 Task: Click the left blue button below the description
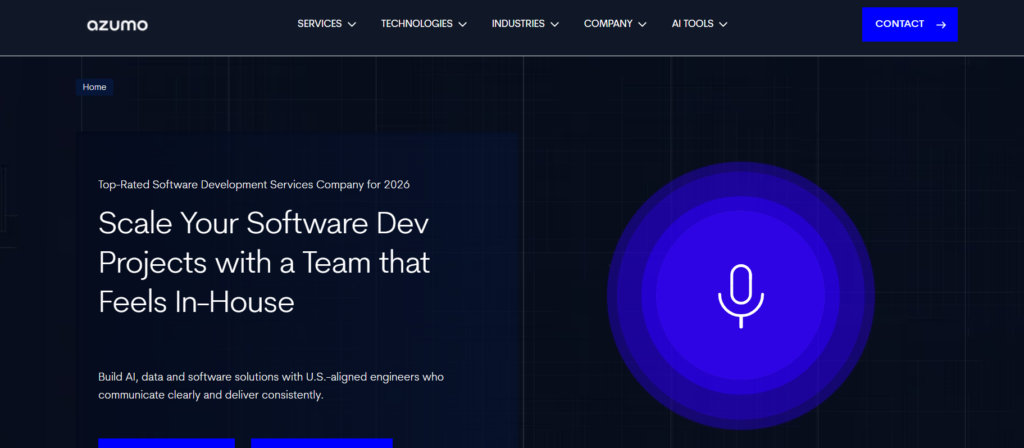tap(166, 442)
